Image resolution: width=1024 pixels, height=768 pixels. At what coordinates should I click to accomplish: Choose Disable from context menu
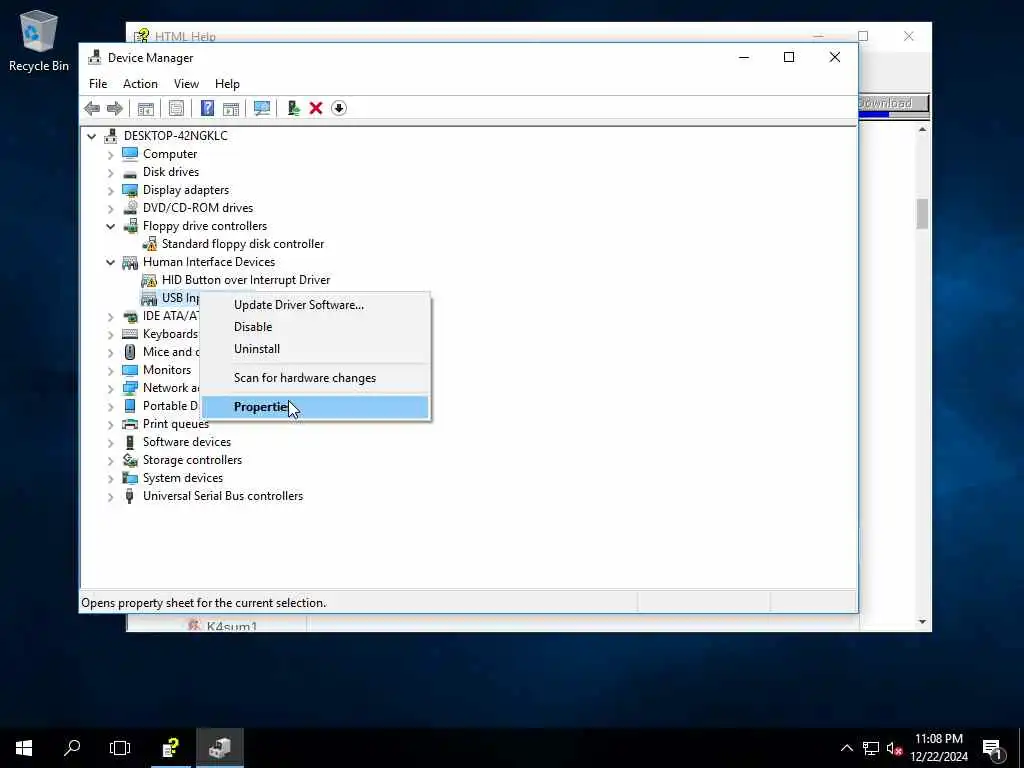(315, 327)
